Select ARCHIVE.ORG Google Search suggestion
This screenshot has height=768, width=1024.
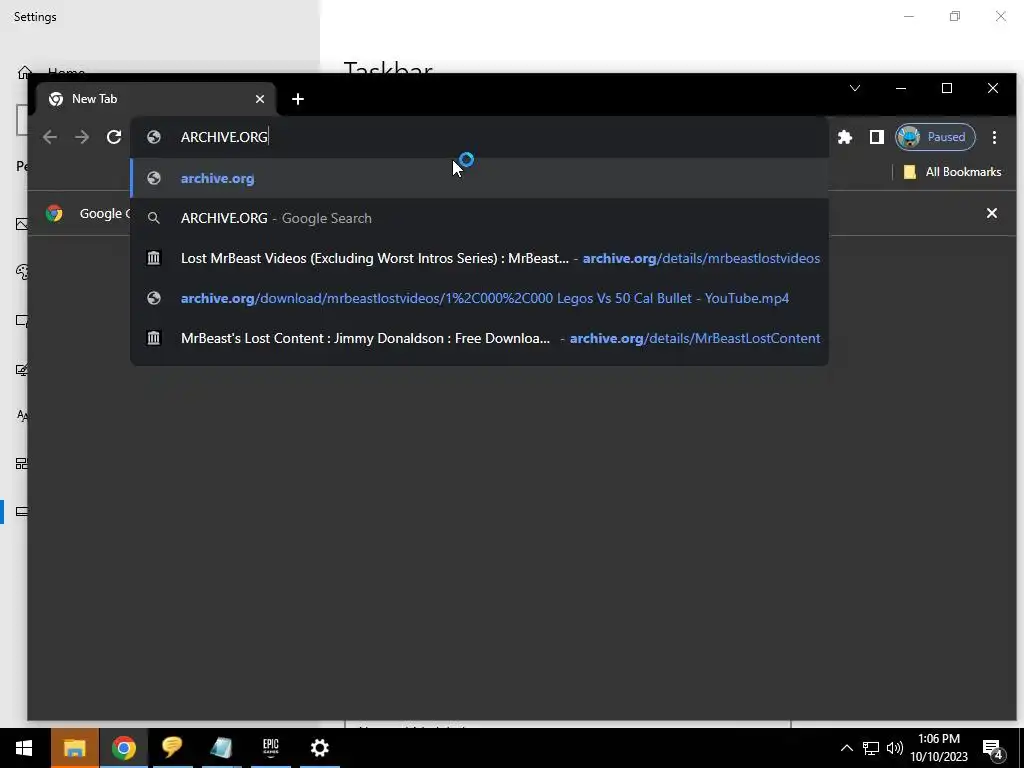(480, 218)
